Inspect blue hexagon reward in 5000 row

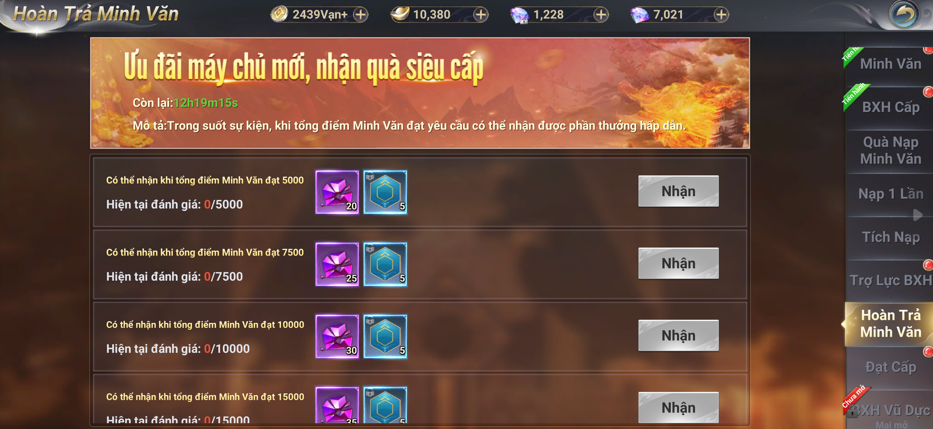(x=386, y=192)
